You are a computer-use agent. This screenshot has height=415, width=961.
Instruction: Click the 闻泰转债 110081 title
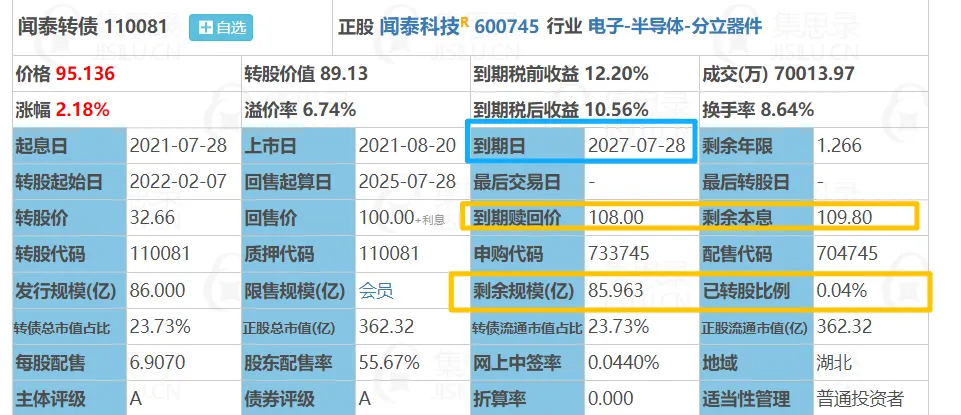pos(93,27)
